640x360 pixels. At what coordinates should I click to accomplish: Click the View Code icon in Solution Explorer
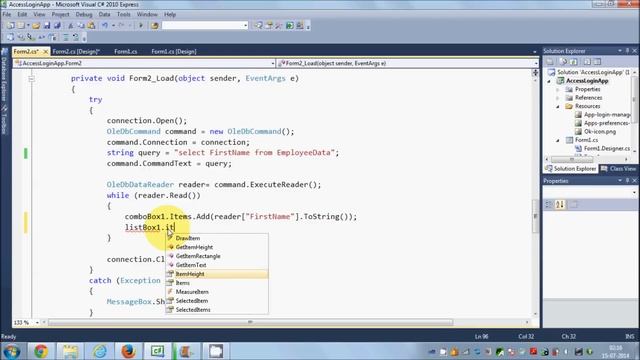[587, 62]
